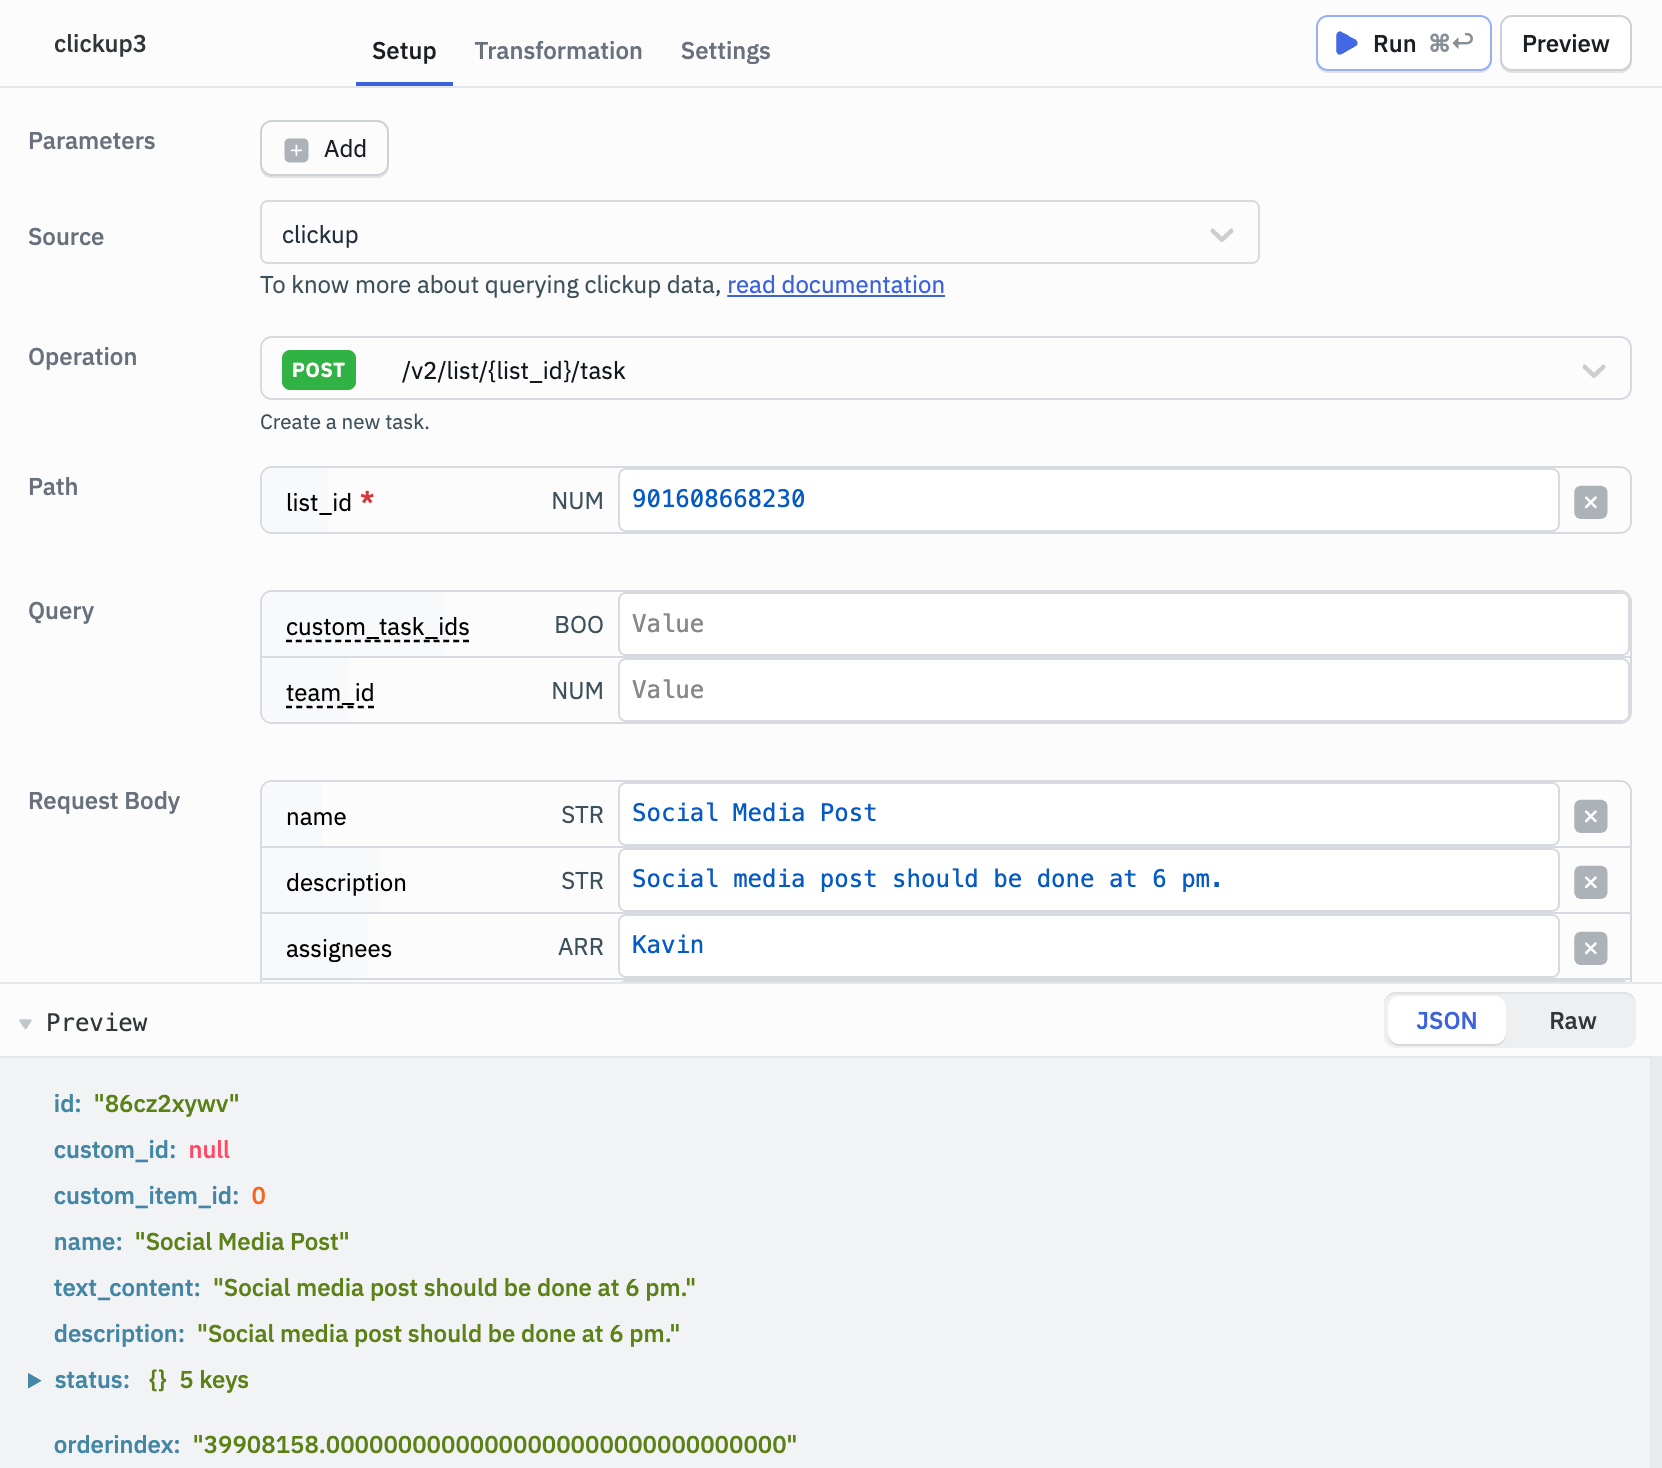The image size is (1662, 1468).
Task: Remove the list_id path parameter
Action: coord(1590,501)
